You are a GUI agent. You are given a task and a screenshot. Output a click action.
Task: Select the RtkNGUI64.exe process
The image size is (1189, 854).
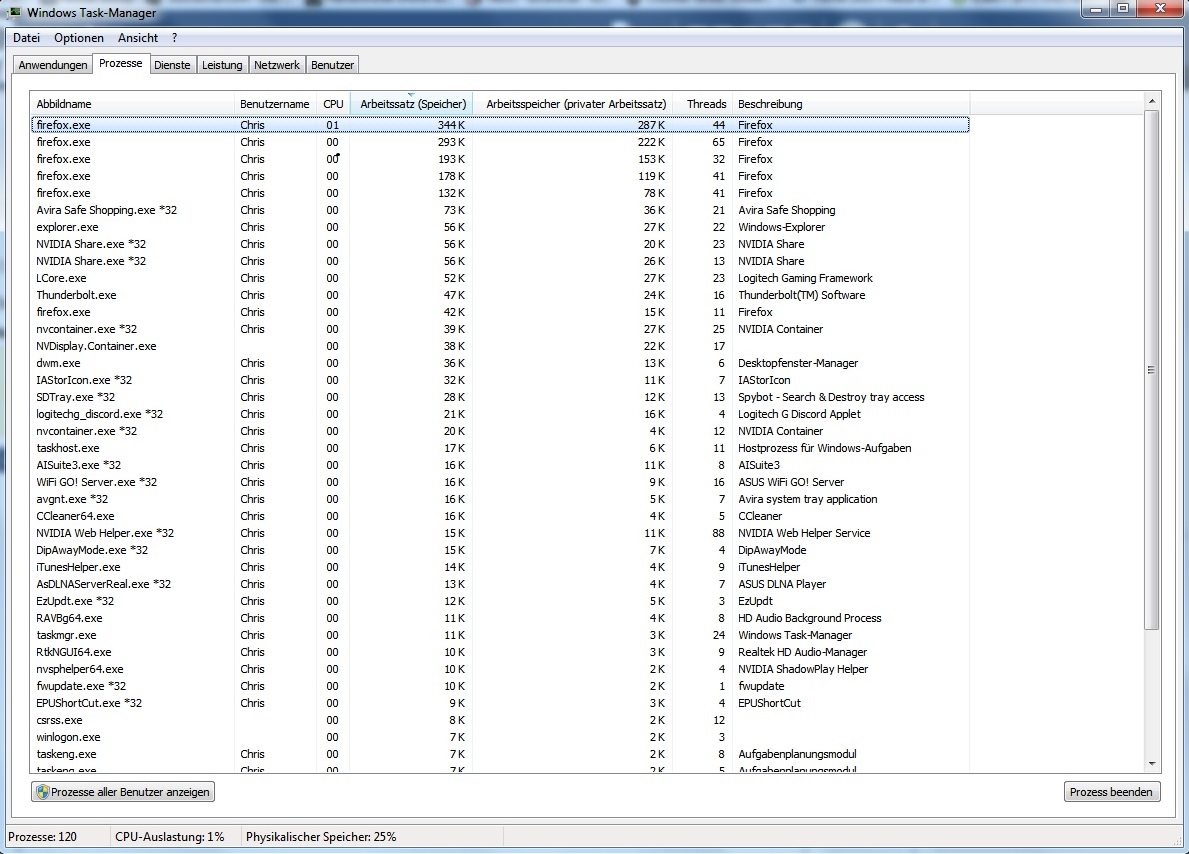(500, 652)
